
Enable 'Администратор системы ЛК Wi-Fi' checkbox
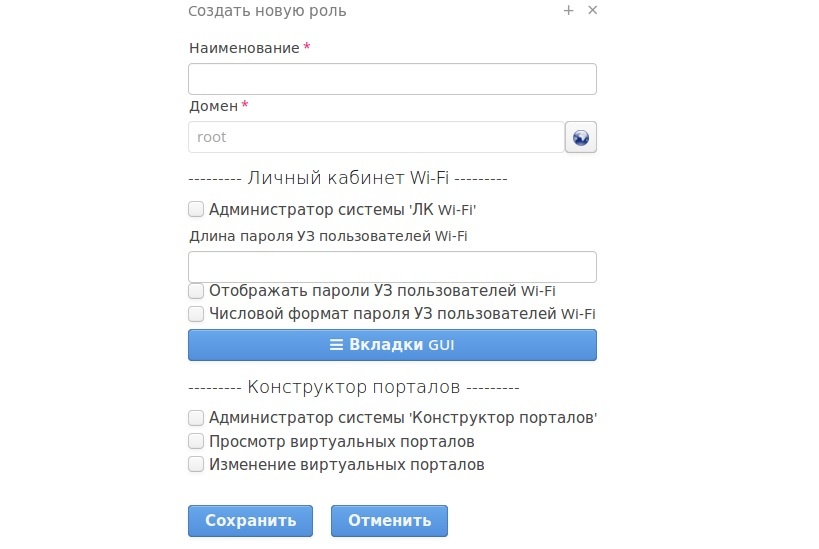pyautogui.click(x=196, y=210)
